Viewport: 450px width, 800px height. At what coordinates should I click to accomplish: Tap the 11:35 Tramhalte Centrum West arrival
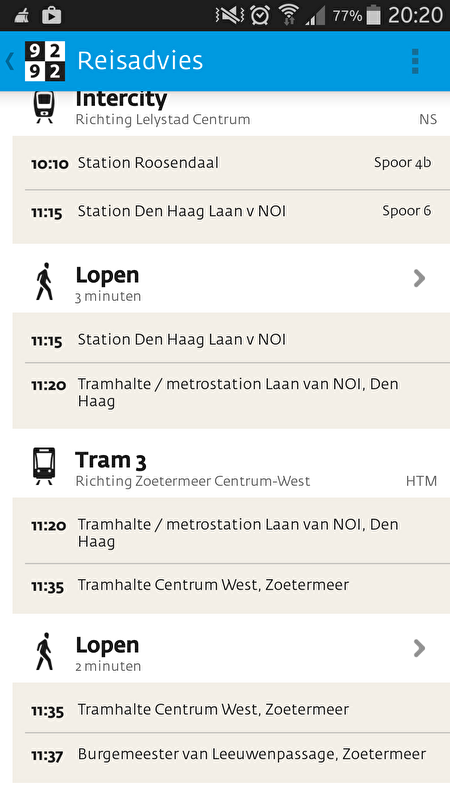(x=231, y=585)
